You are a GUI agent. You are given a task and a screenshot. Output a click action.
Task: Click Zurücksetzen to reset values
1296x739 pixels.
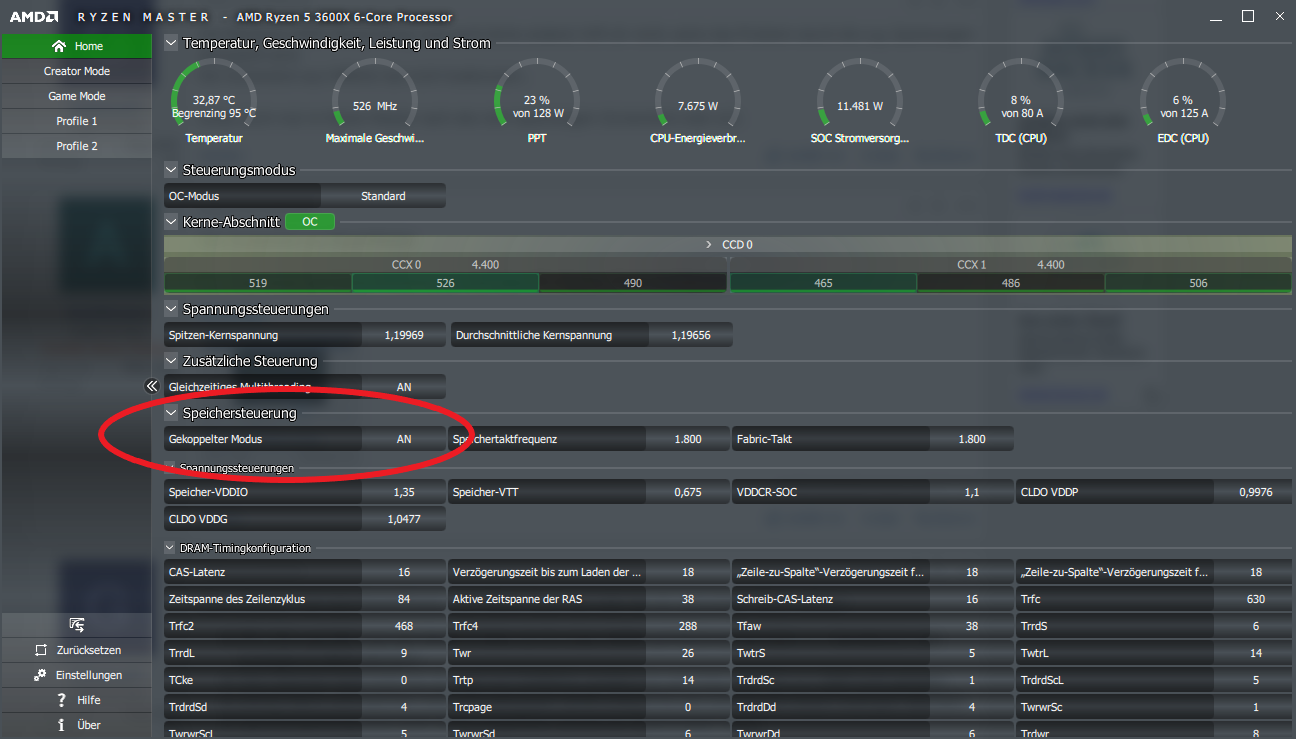pos(77,650)
